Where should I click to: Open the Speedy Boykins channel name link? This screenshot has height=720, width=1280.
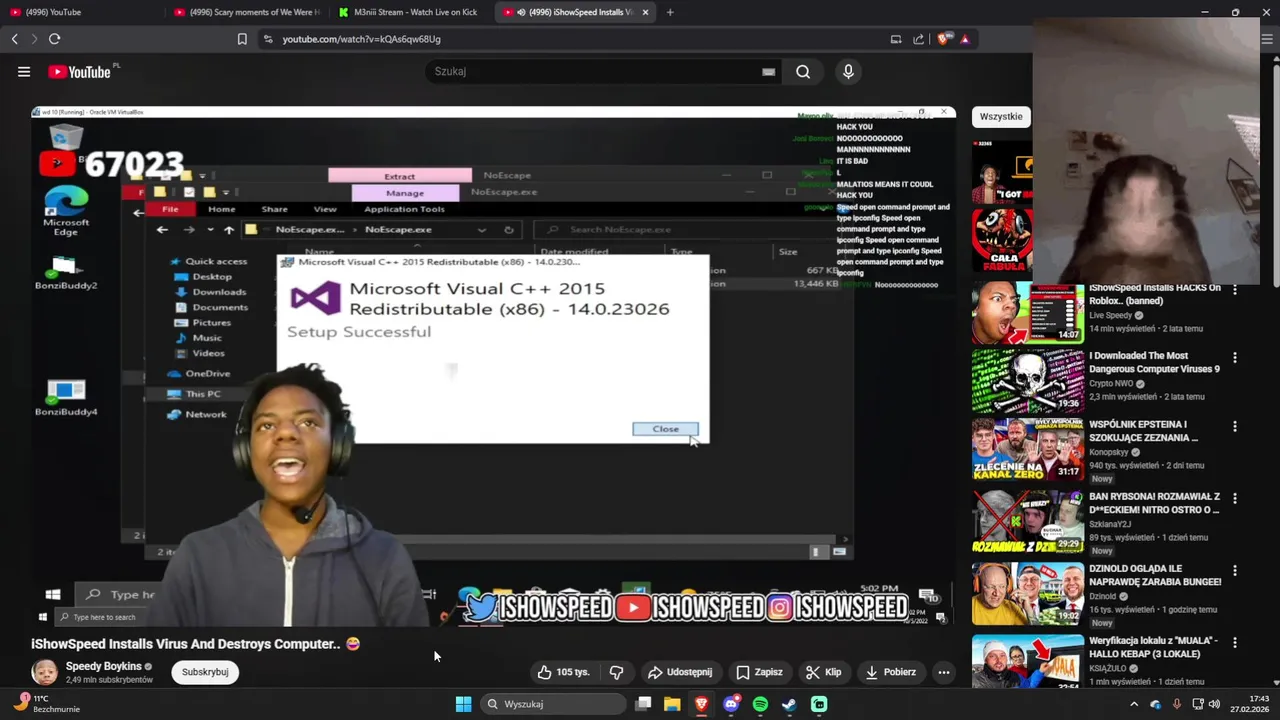tap(104, 666)
